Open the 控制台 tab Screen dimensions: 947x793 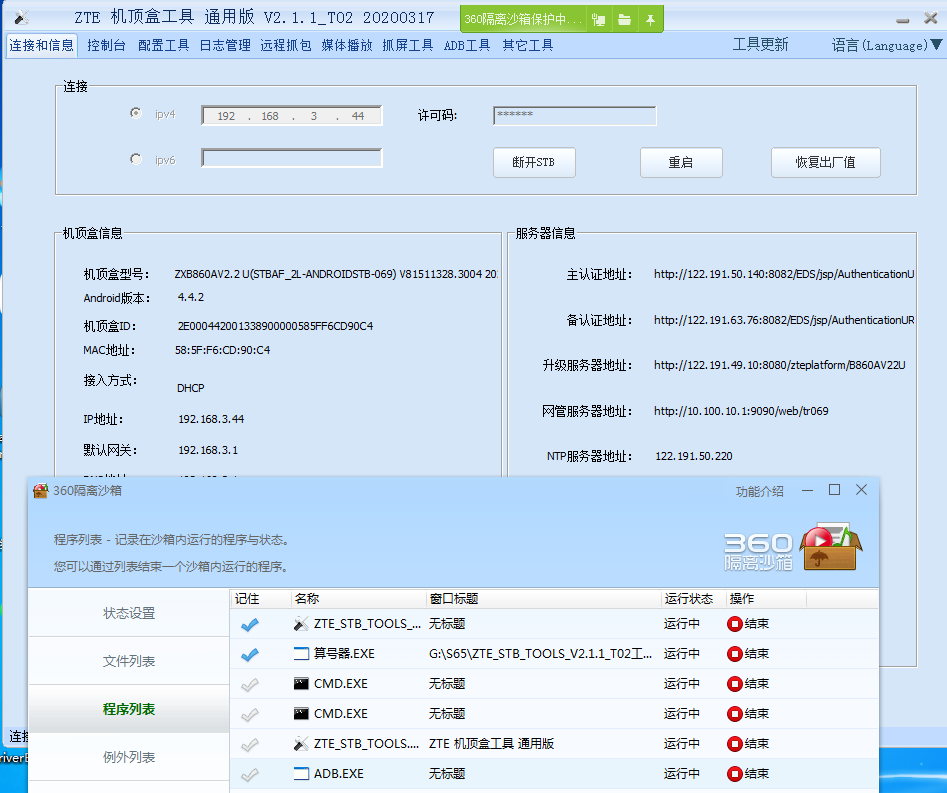click(106, 45)
